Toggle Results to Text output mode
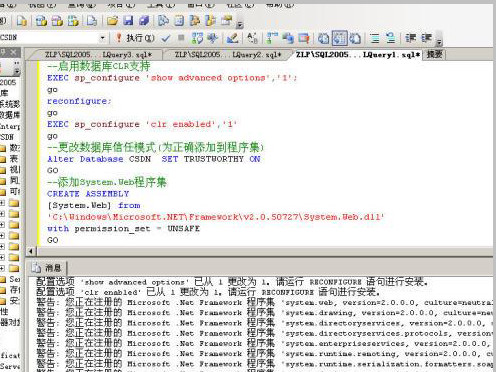Screen dimensions: 496x372 click(x=323, y=38)
